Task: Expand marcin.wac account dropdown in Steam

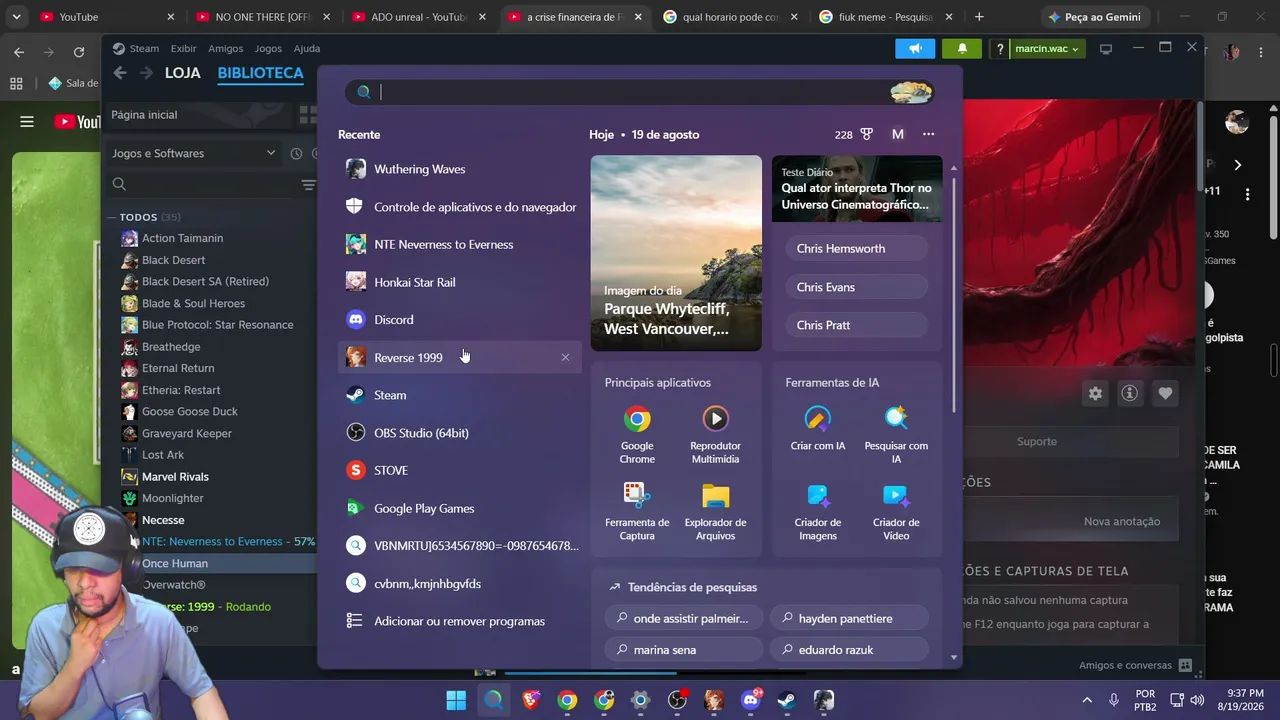Action: [x=1047, y=48]
